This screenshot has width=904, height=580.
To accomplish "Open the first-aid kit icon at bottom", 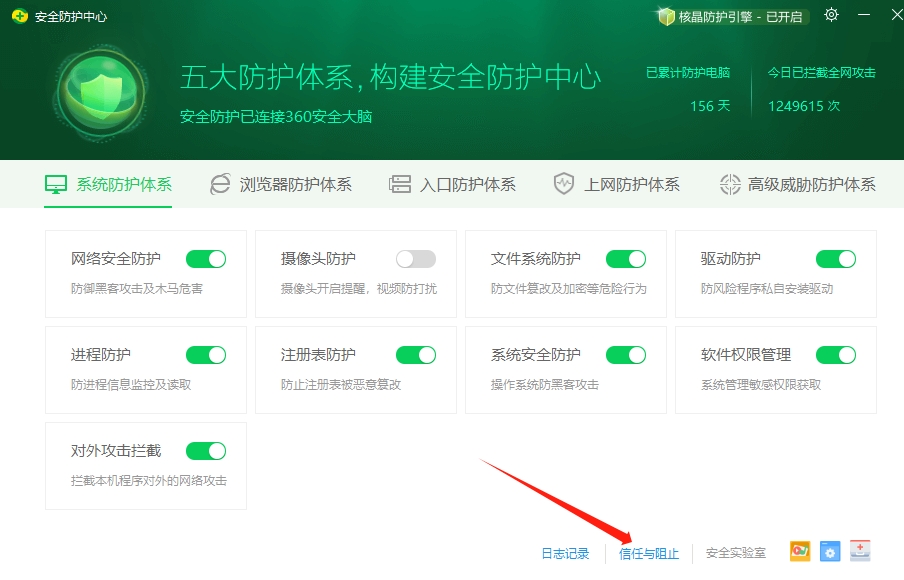I will pyautogui.click(x=860, y=551).
